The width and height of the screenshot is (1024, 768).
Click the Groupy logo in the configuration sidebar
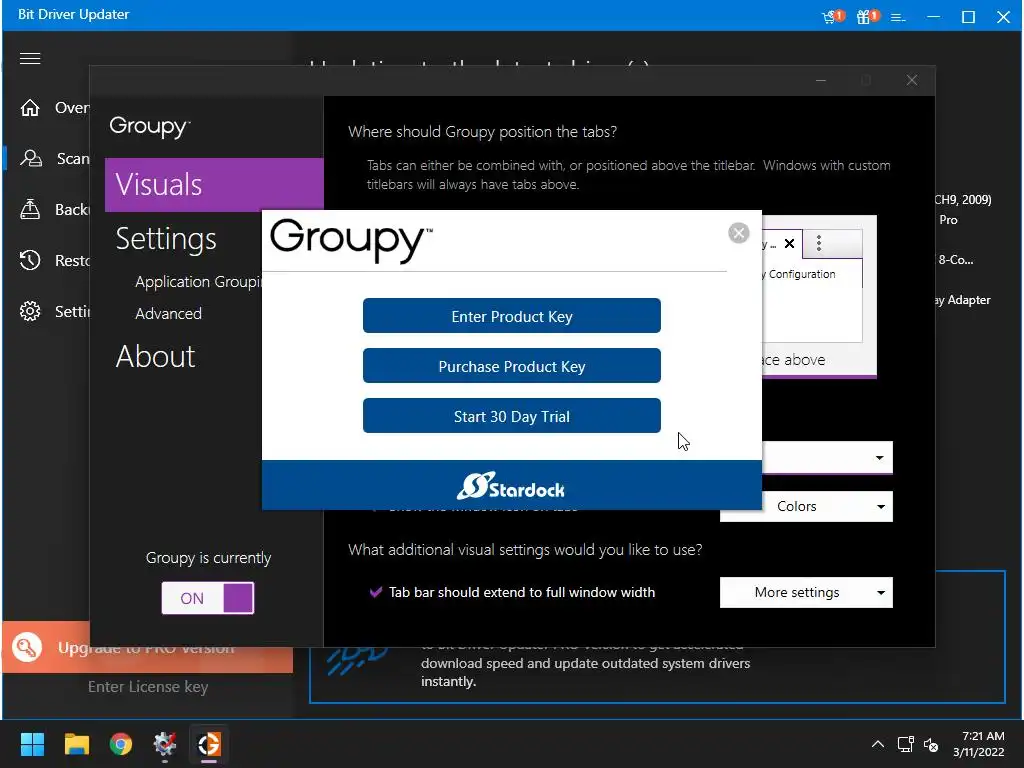click(x=150, y=126)
